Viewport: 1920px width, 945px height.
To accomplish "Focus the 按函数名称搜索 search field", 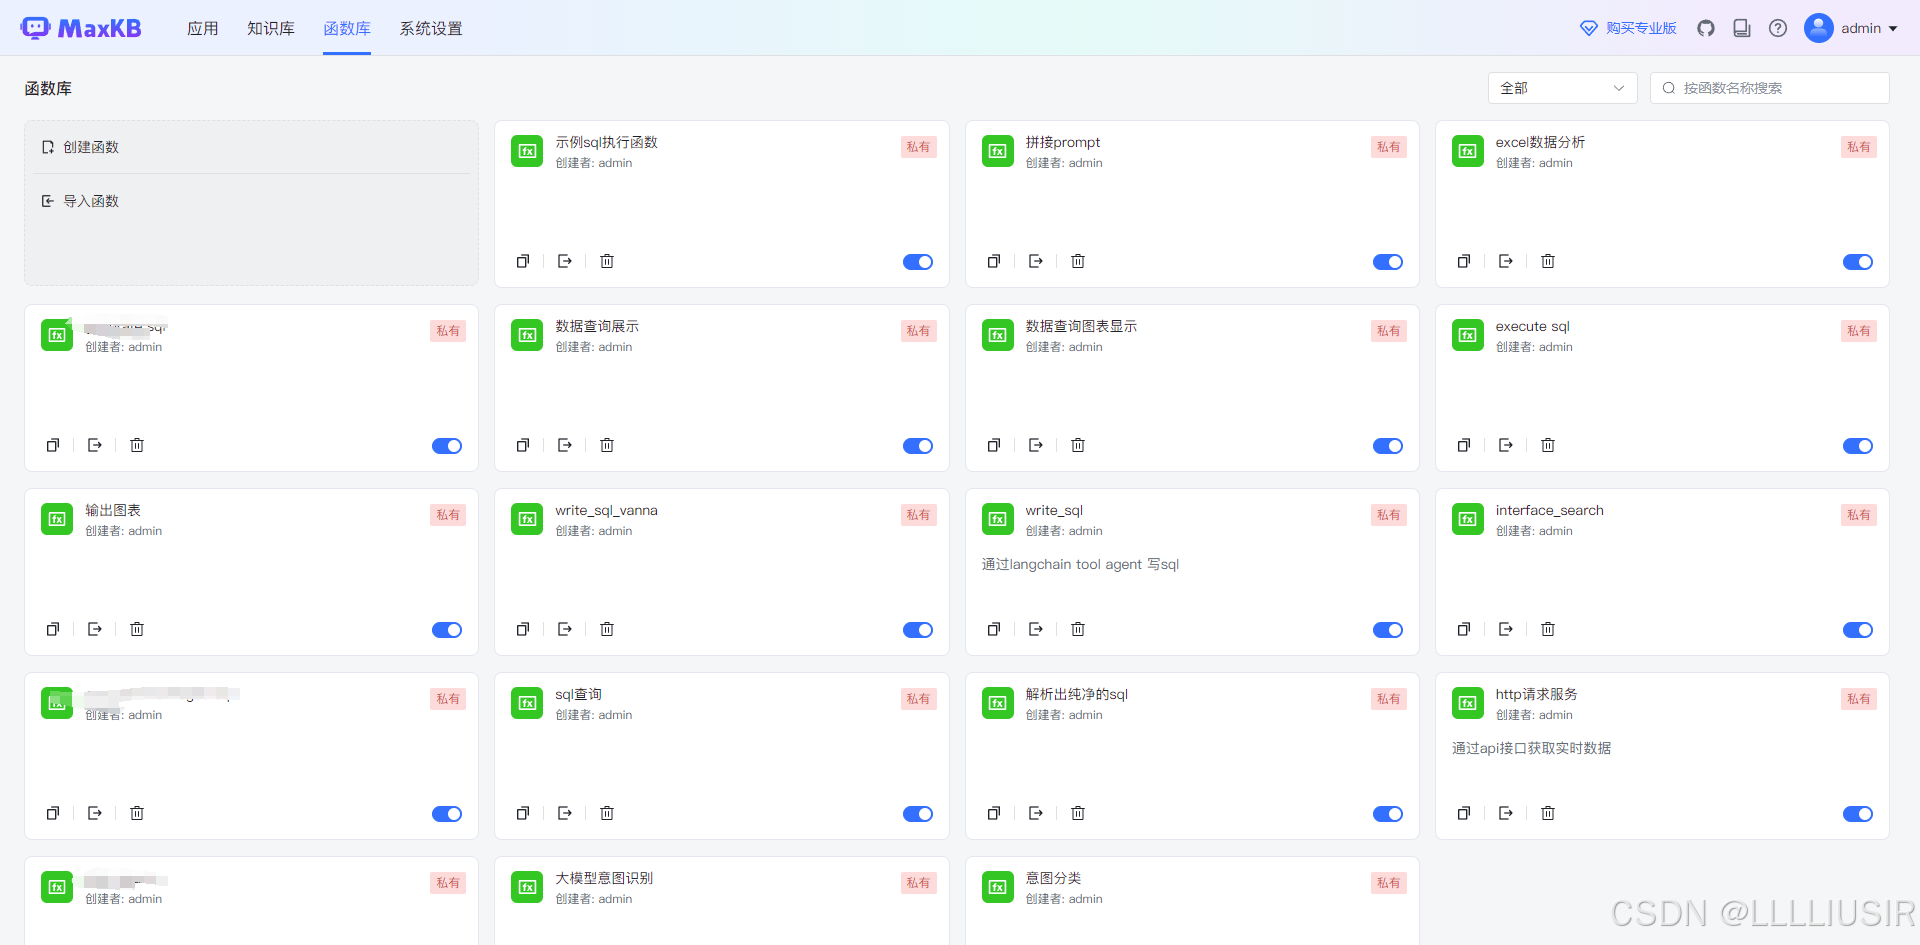I will click(x=1769, y=88).
